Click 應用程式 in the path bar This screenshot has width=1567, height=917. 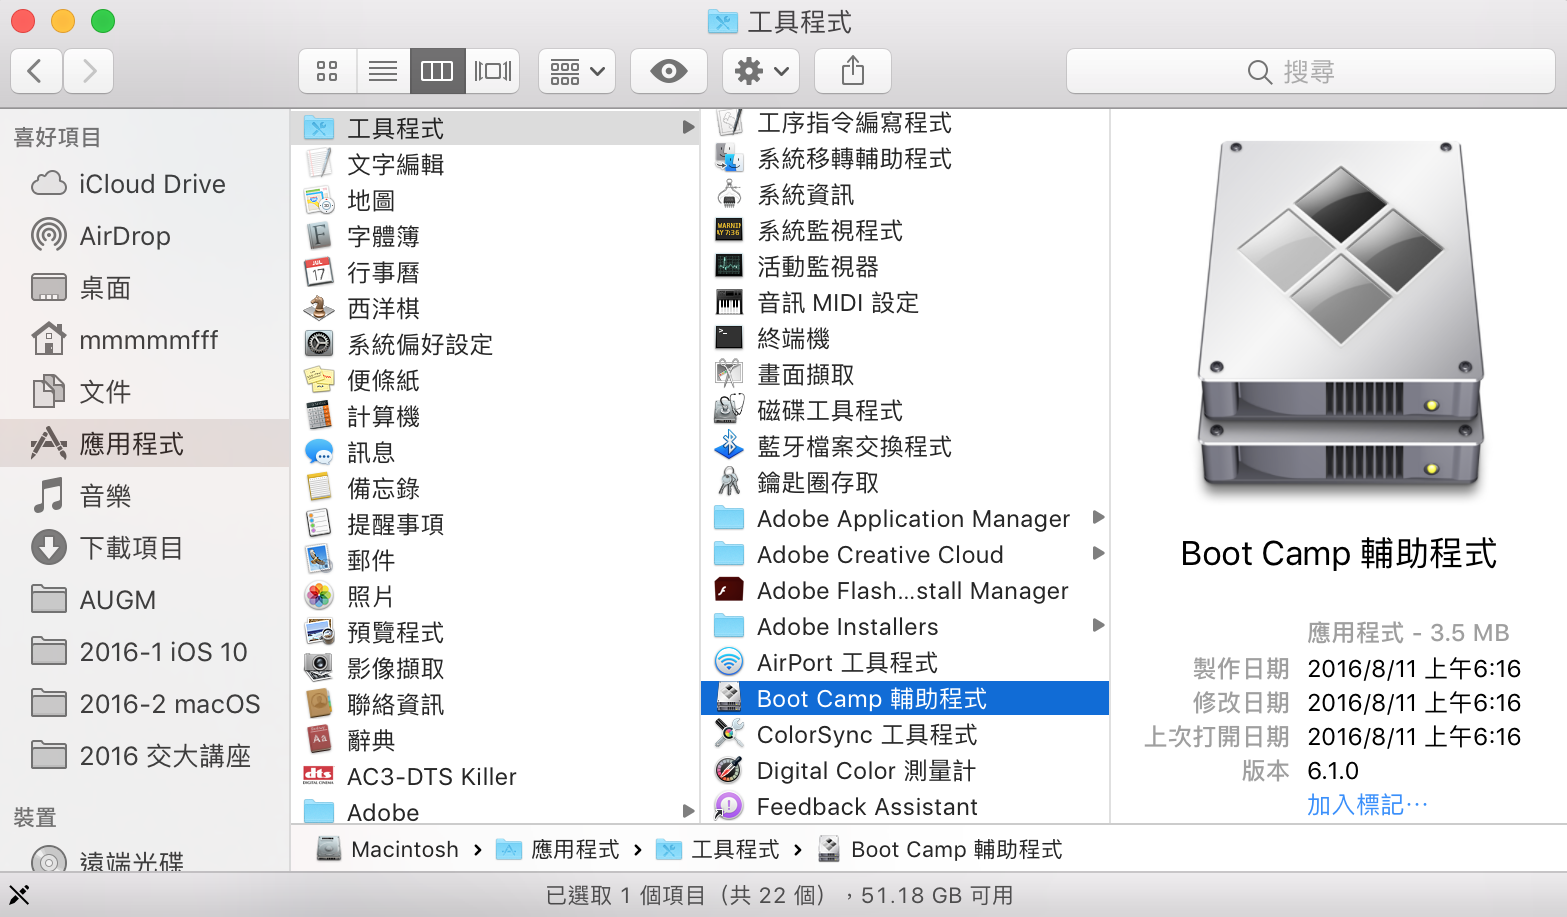point(574,850)
